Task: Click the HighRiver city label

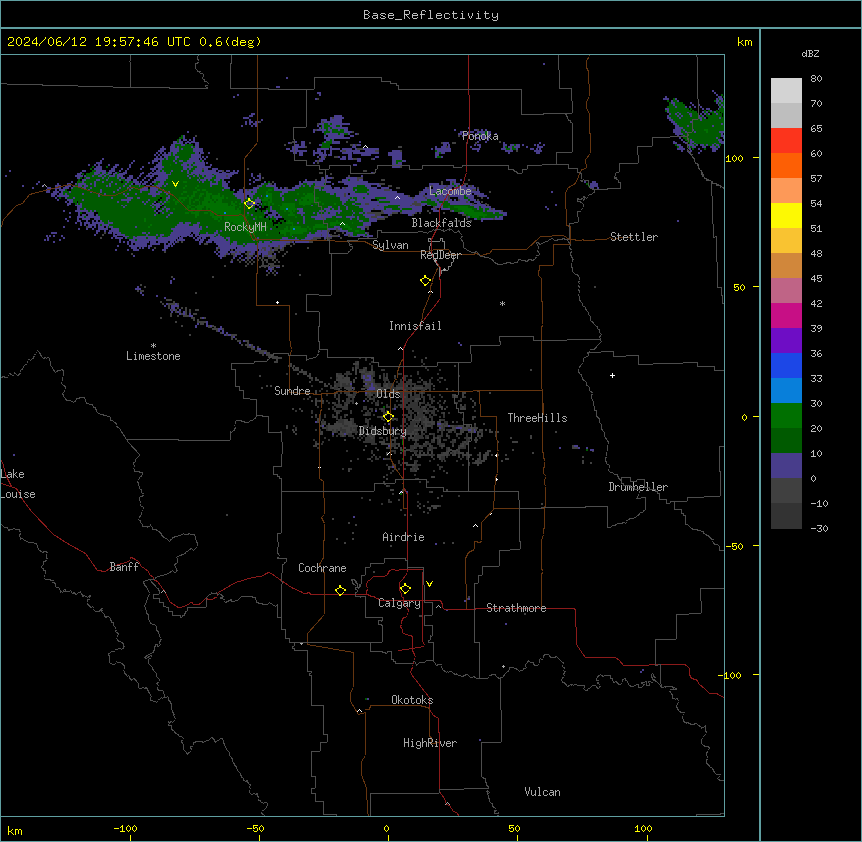Action: click(x=430, y=743)
